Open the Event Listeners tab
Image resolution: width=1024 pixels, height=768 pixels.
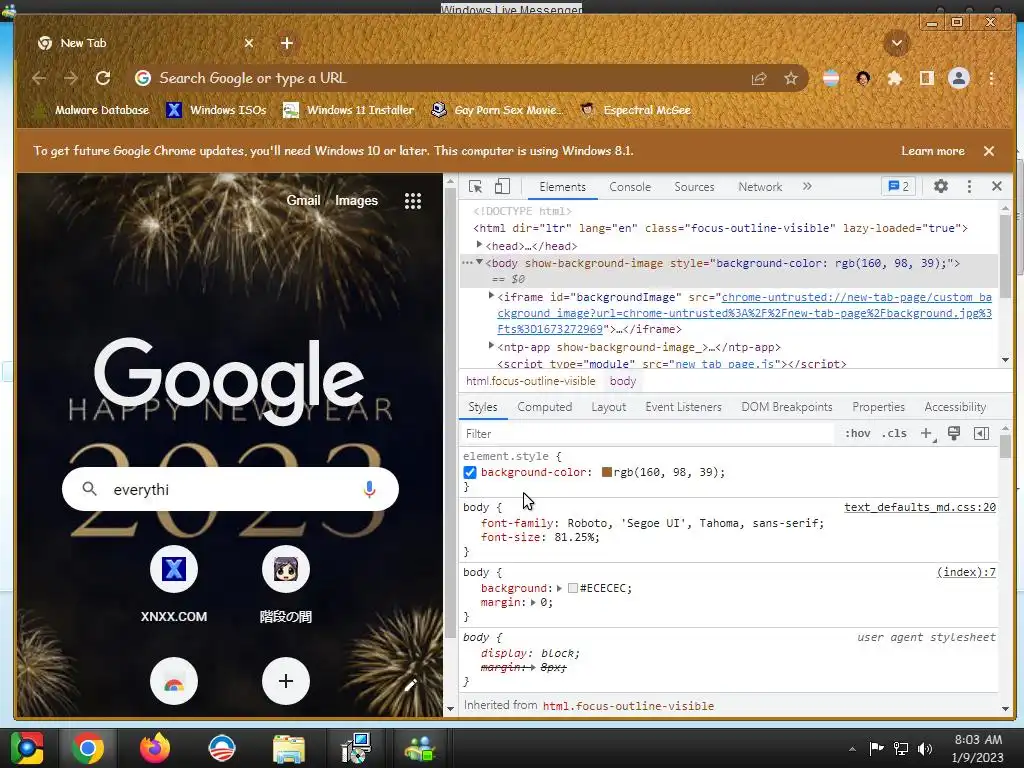pos(683,407)
